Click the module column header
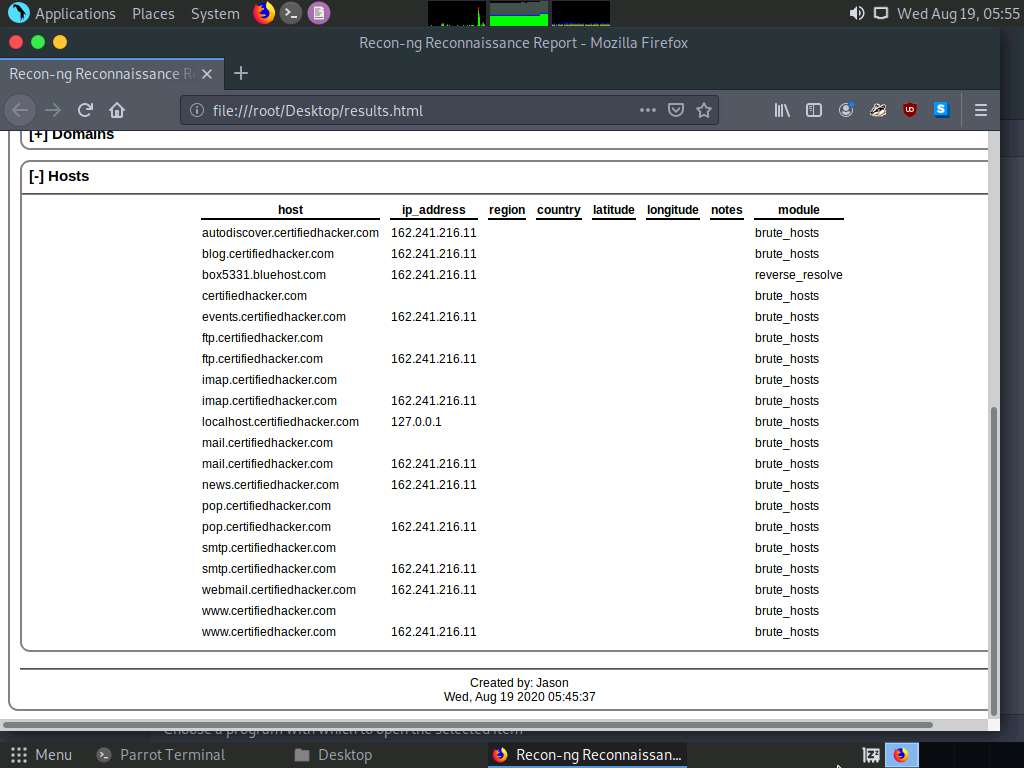The height and width of the screenshot is (768, 1024). point(799,210)
